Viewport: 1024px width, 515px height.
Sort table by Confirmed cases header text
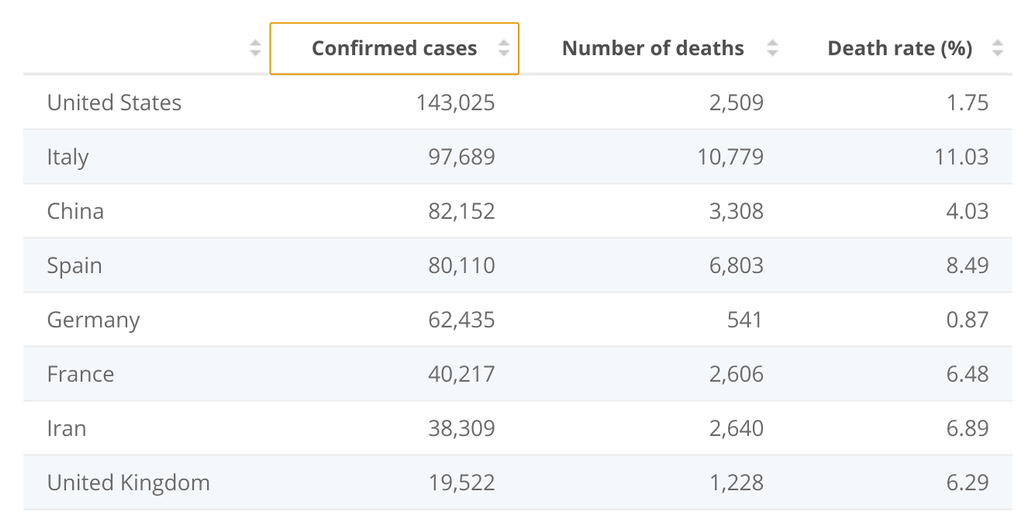[x=394, y=48]
